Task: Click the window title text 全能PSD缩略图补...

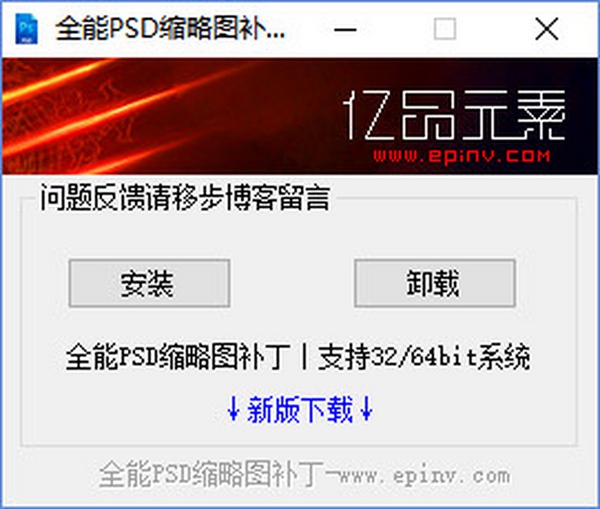Action: tap(170, 28)
